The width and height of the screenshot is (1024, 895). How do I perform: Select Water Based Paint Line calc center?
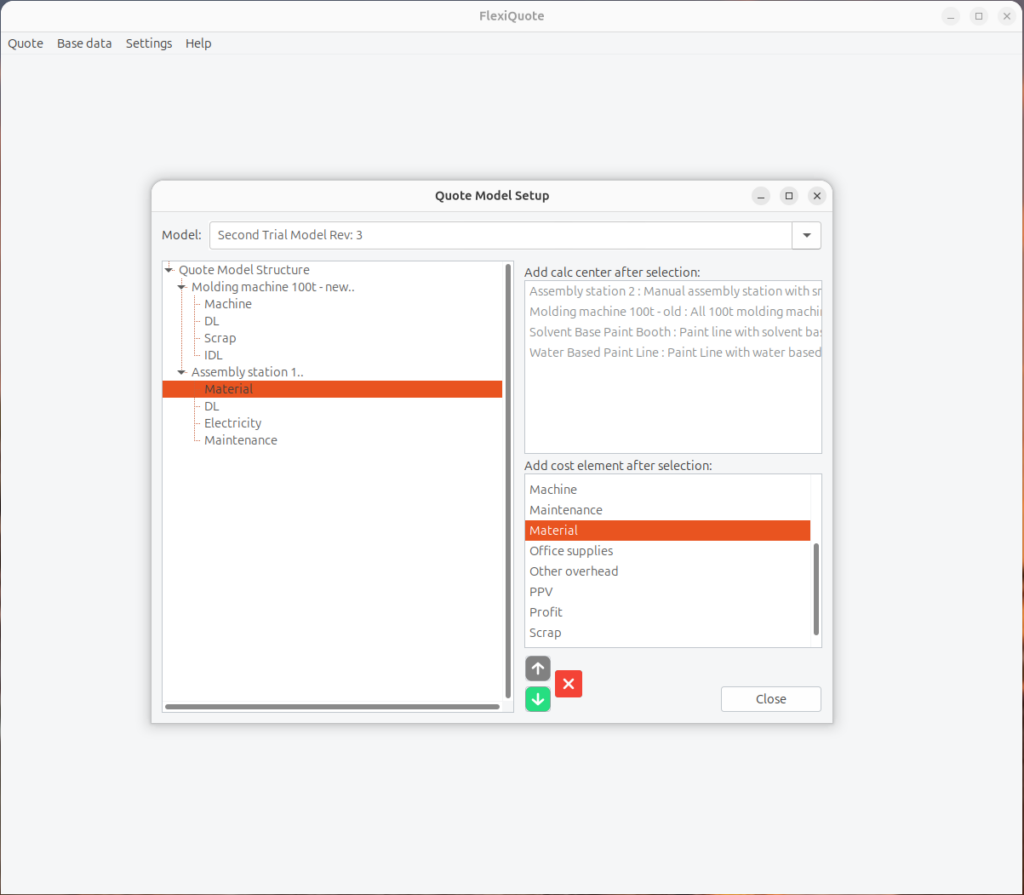point(674,352)
